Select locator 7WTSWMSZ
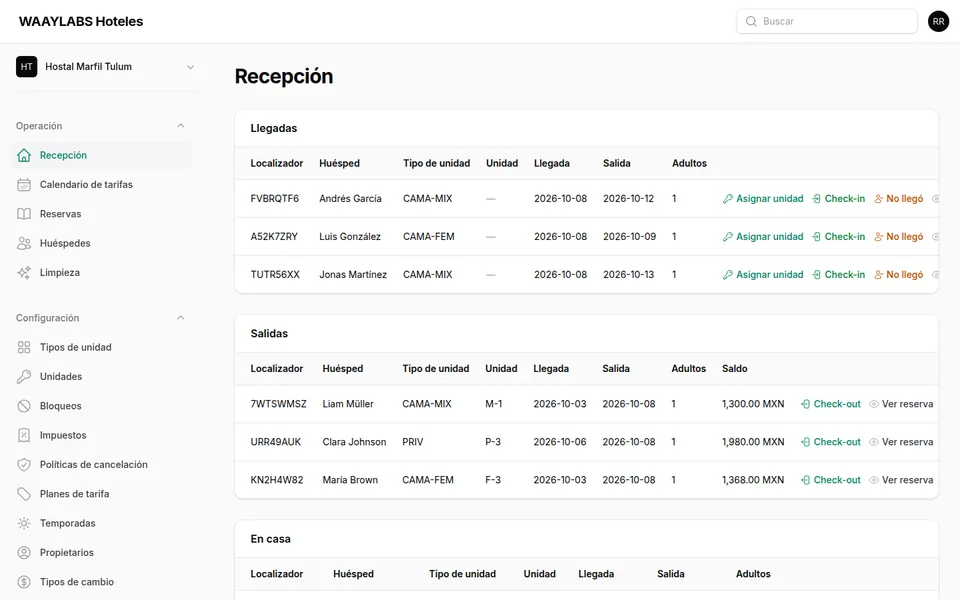This screenshot has width=960, height=600. 279,404
